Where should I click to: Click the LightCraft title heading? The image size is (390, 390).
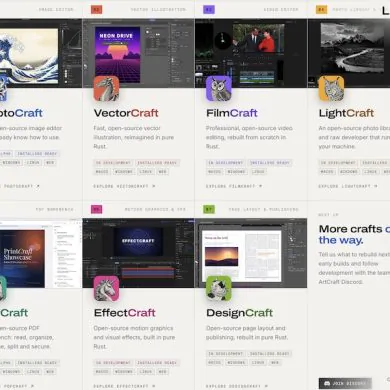pos(346,113)
